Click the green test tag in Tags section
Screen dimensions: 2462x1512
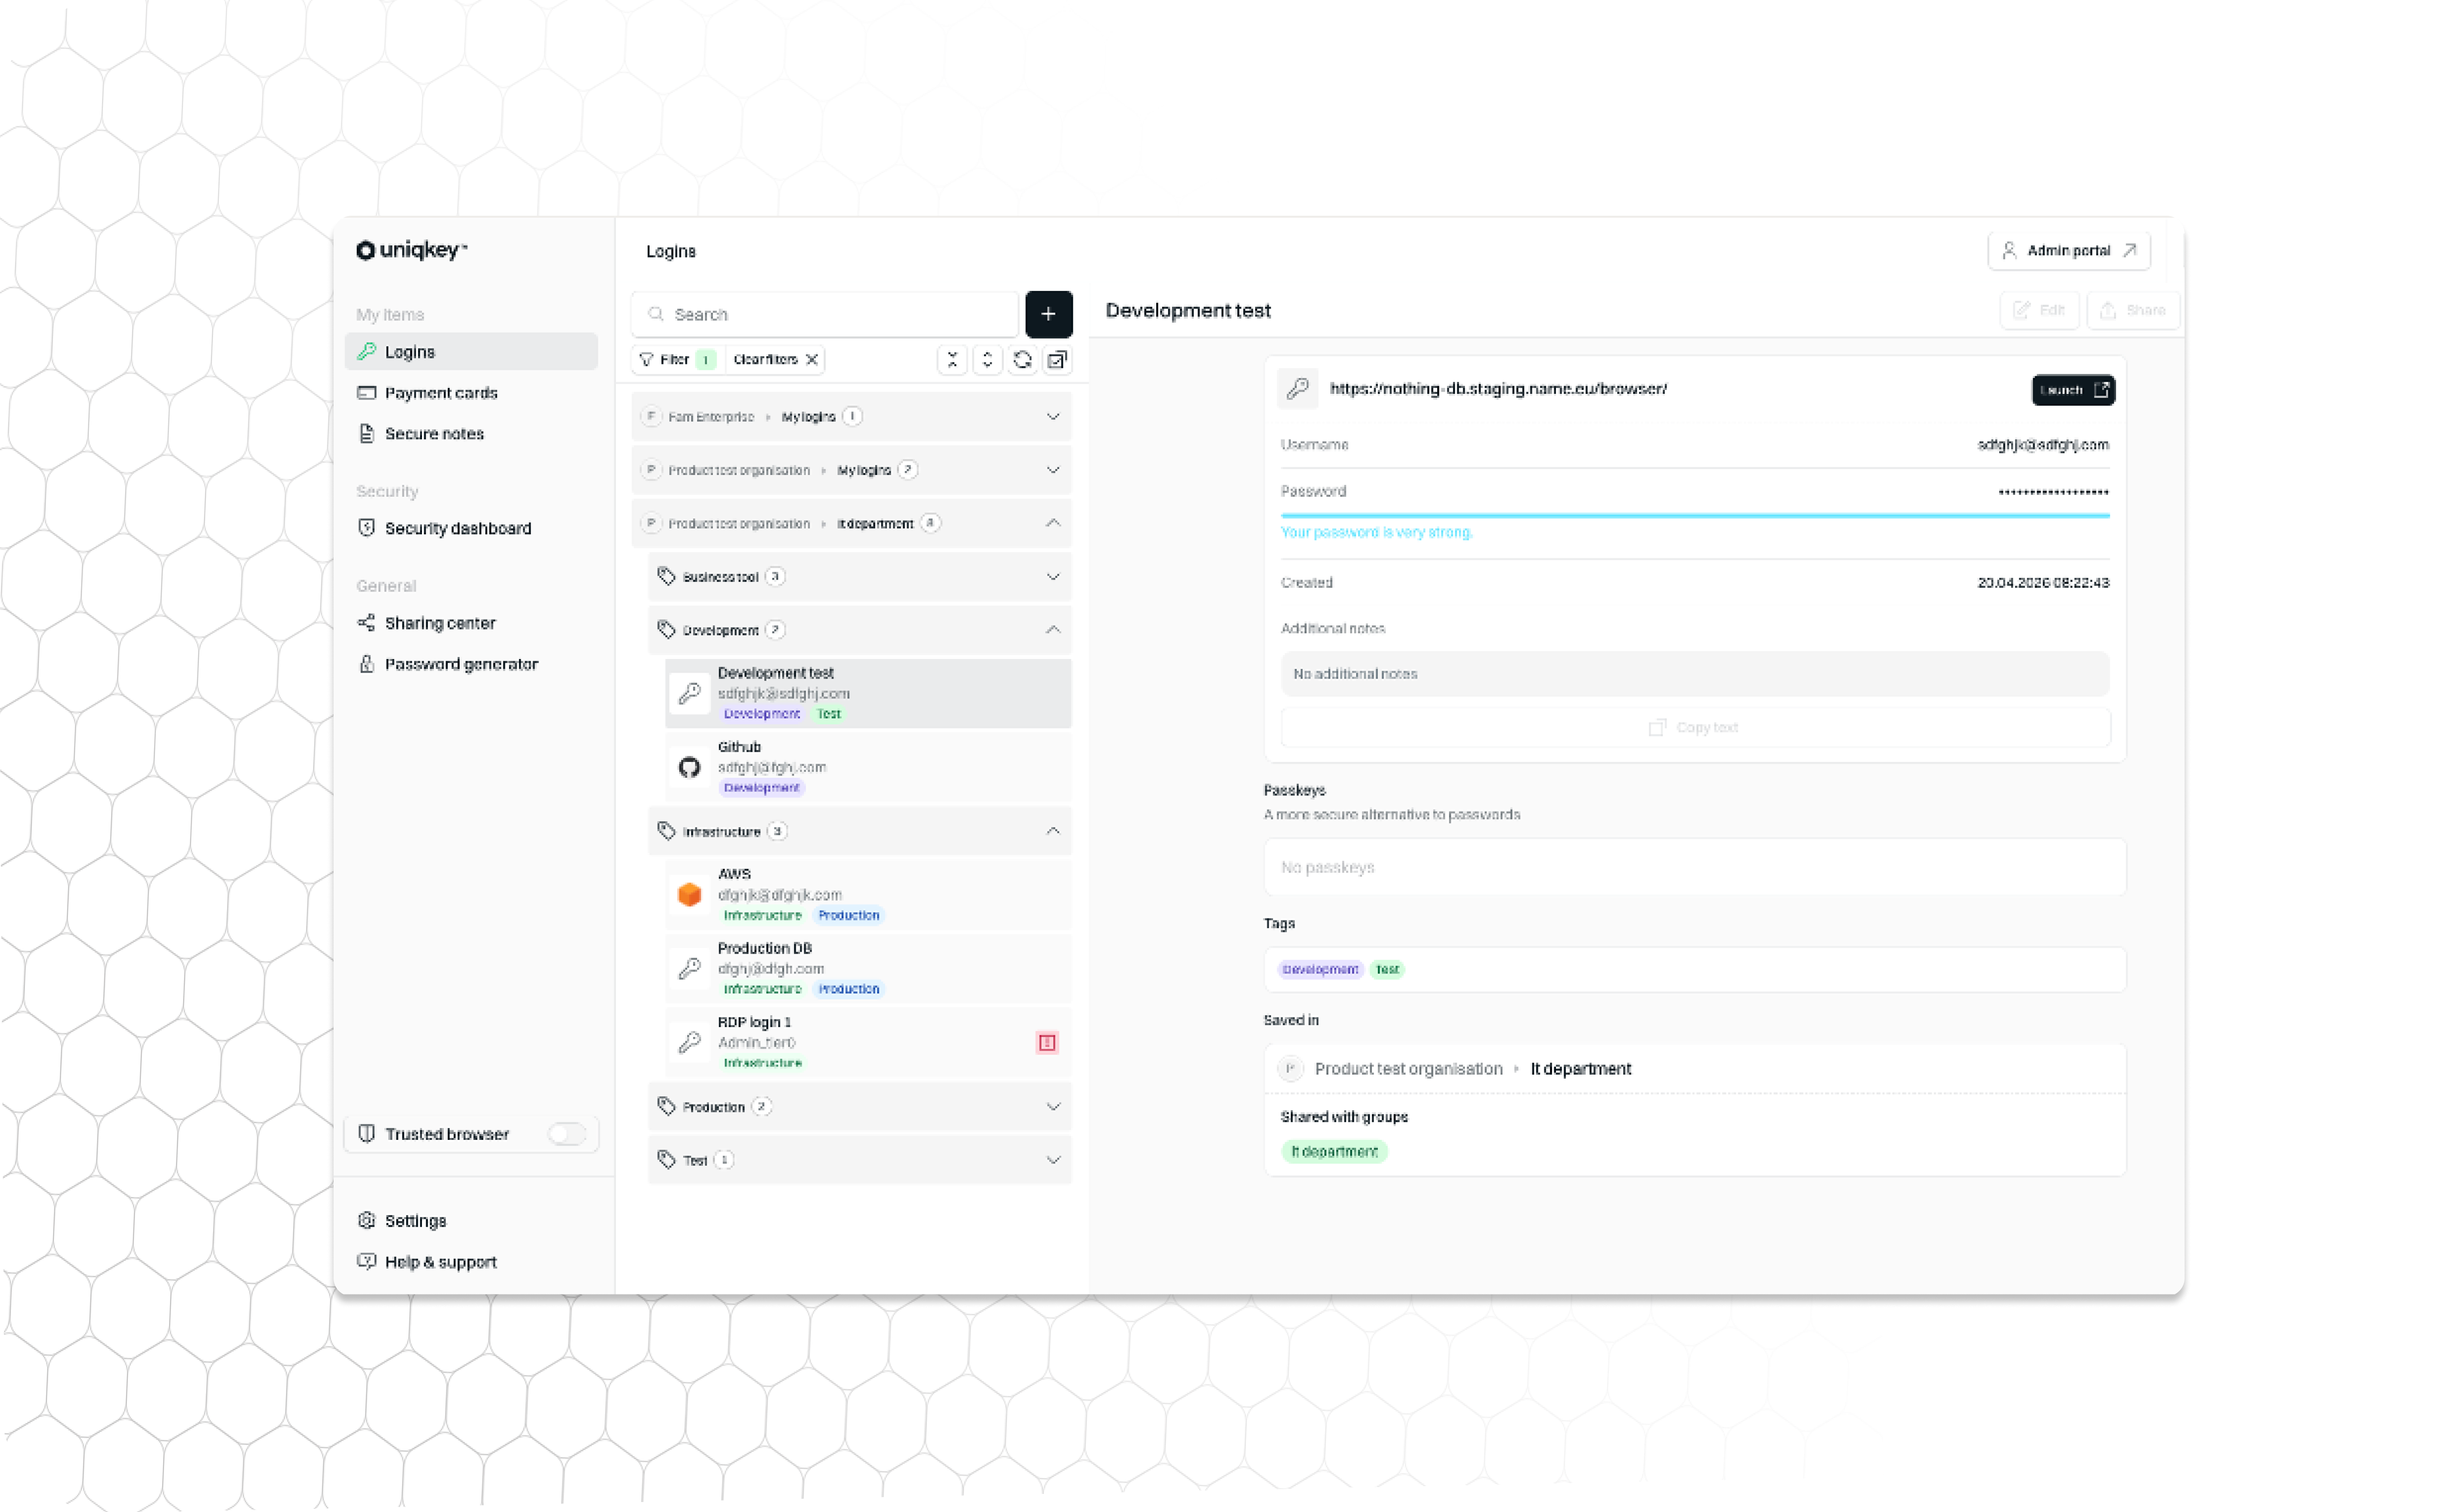tap(1387, 969)
